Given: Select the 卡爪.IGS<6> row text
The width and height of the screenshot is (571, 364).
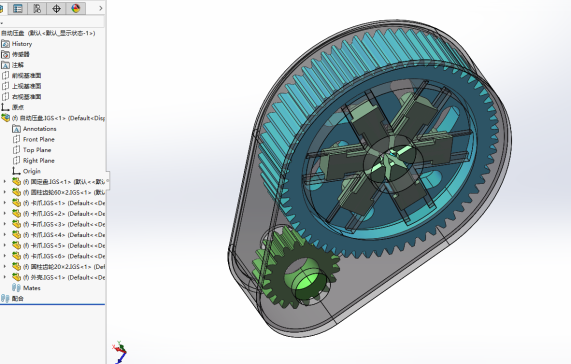Looking at the screenshot, I should pos(64,256).
